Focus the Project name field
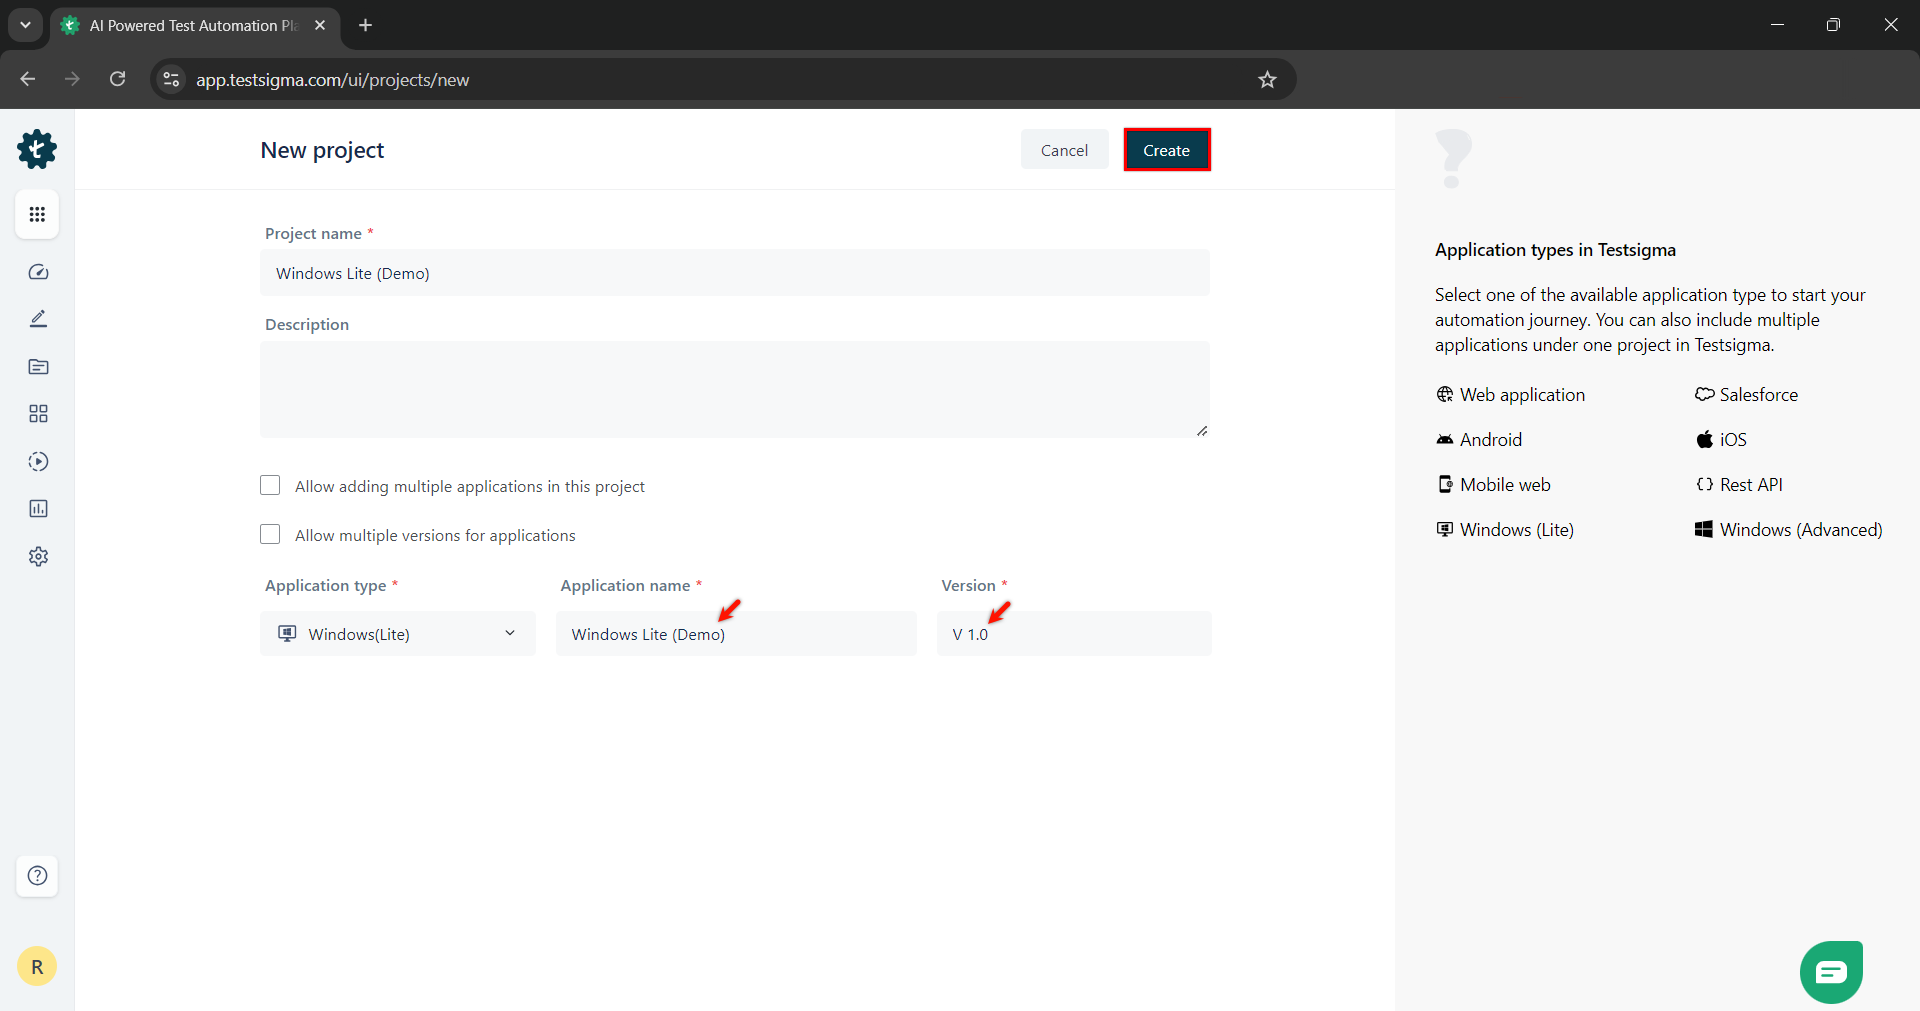 tap(735, 273)
